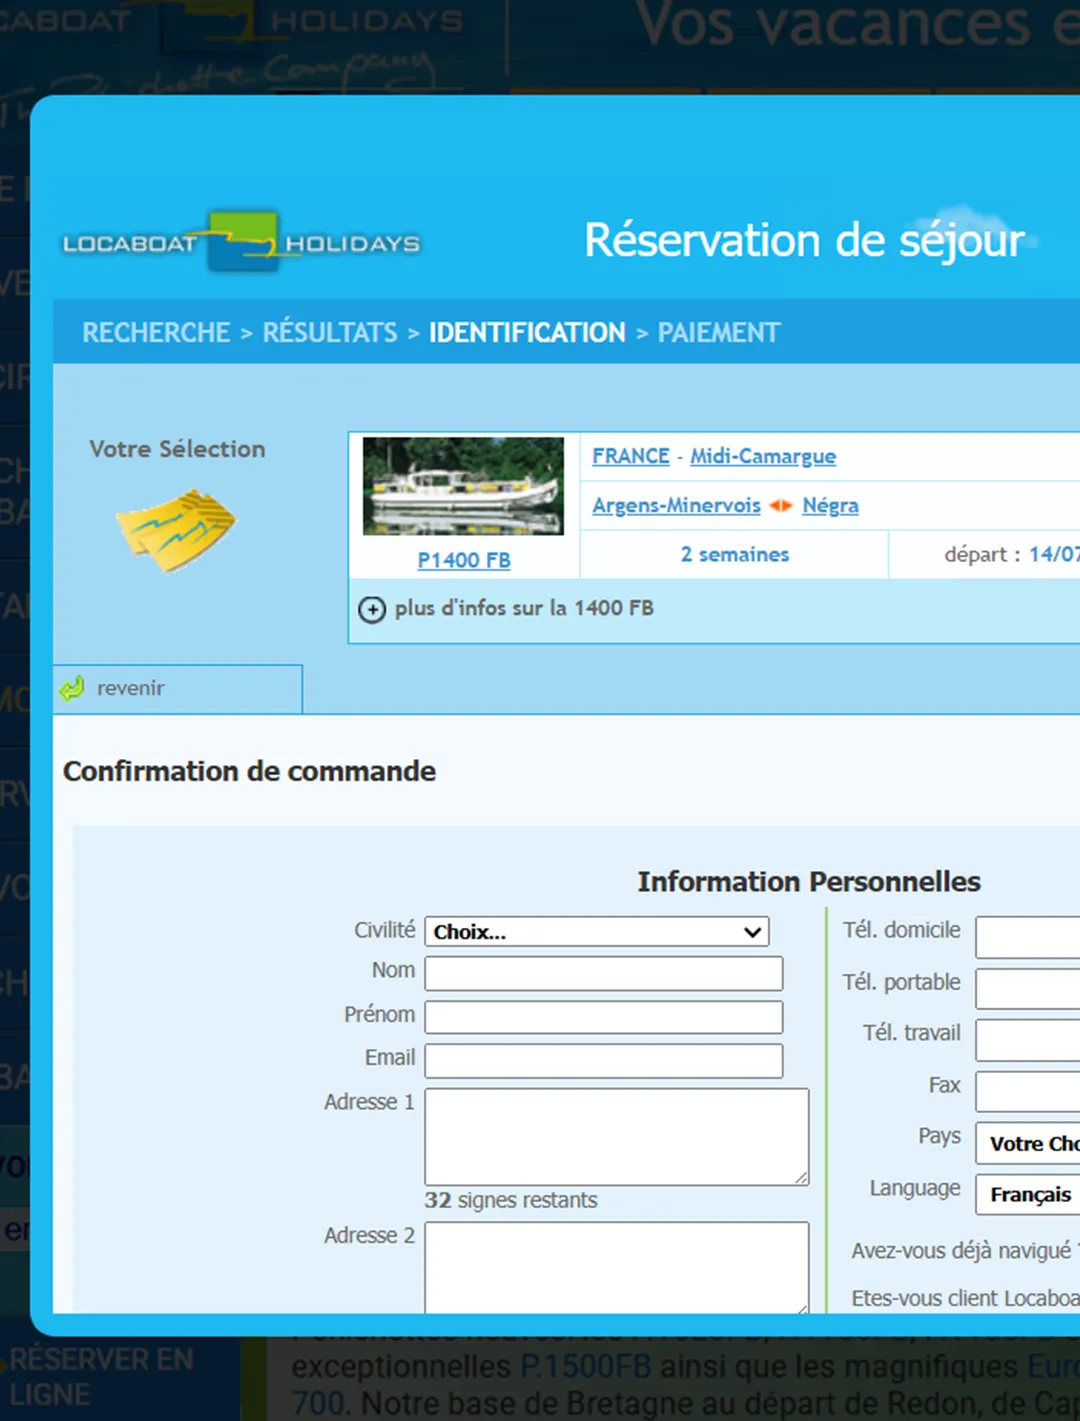The height and width of the screenshot is (1421, 1080).
Task: Open the P1400 FB boat link
Action: pyautogui.click(x=464, y=560)
